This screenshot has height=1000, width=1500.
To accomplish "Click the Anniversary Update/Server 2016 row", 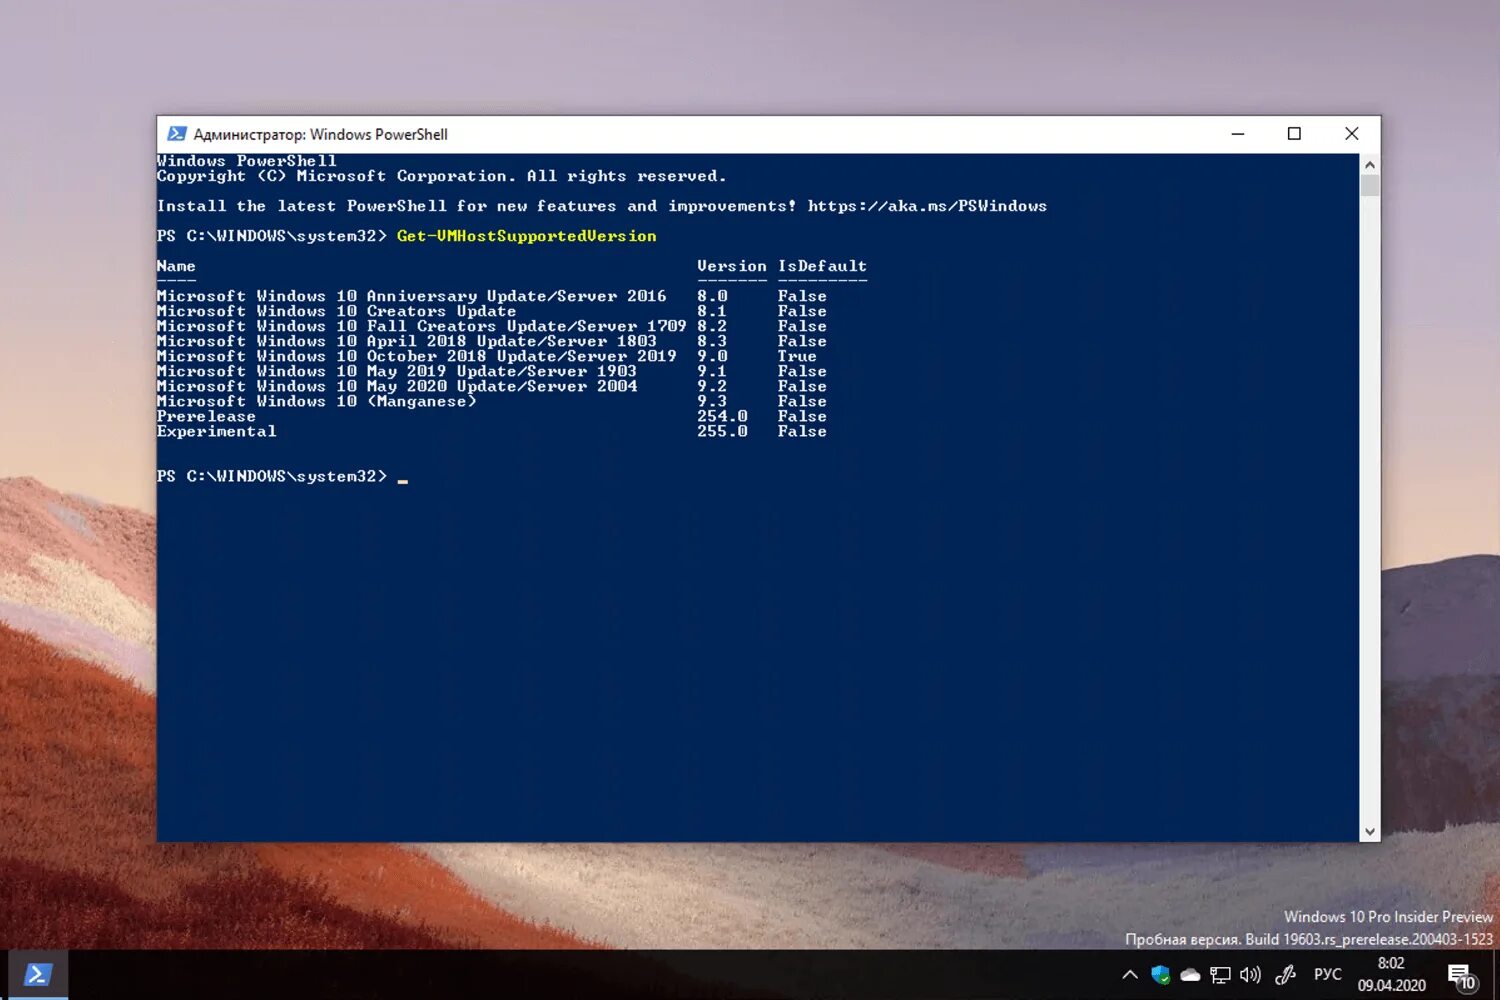I will pos(492,296).
